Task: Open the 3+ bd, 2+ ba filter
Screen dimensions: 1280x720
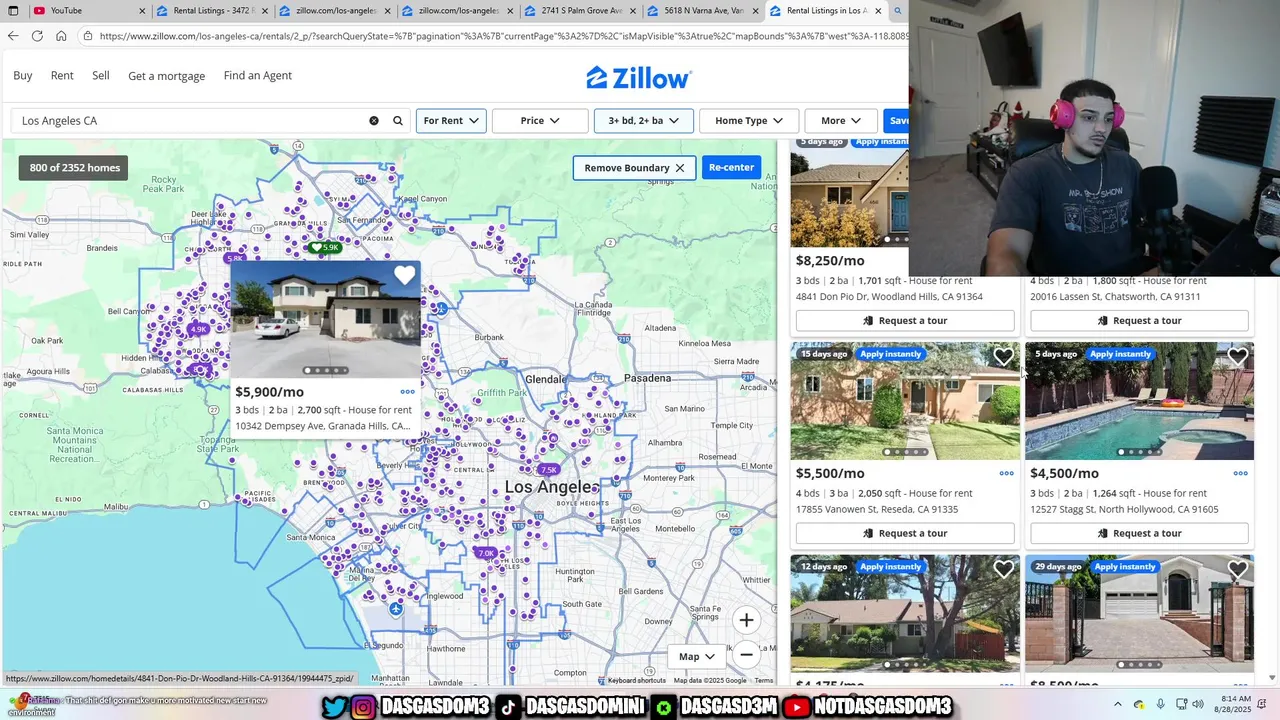Action: [643, 121]
